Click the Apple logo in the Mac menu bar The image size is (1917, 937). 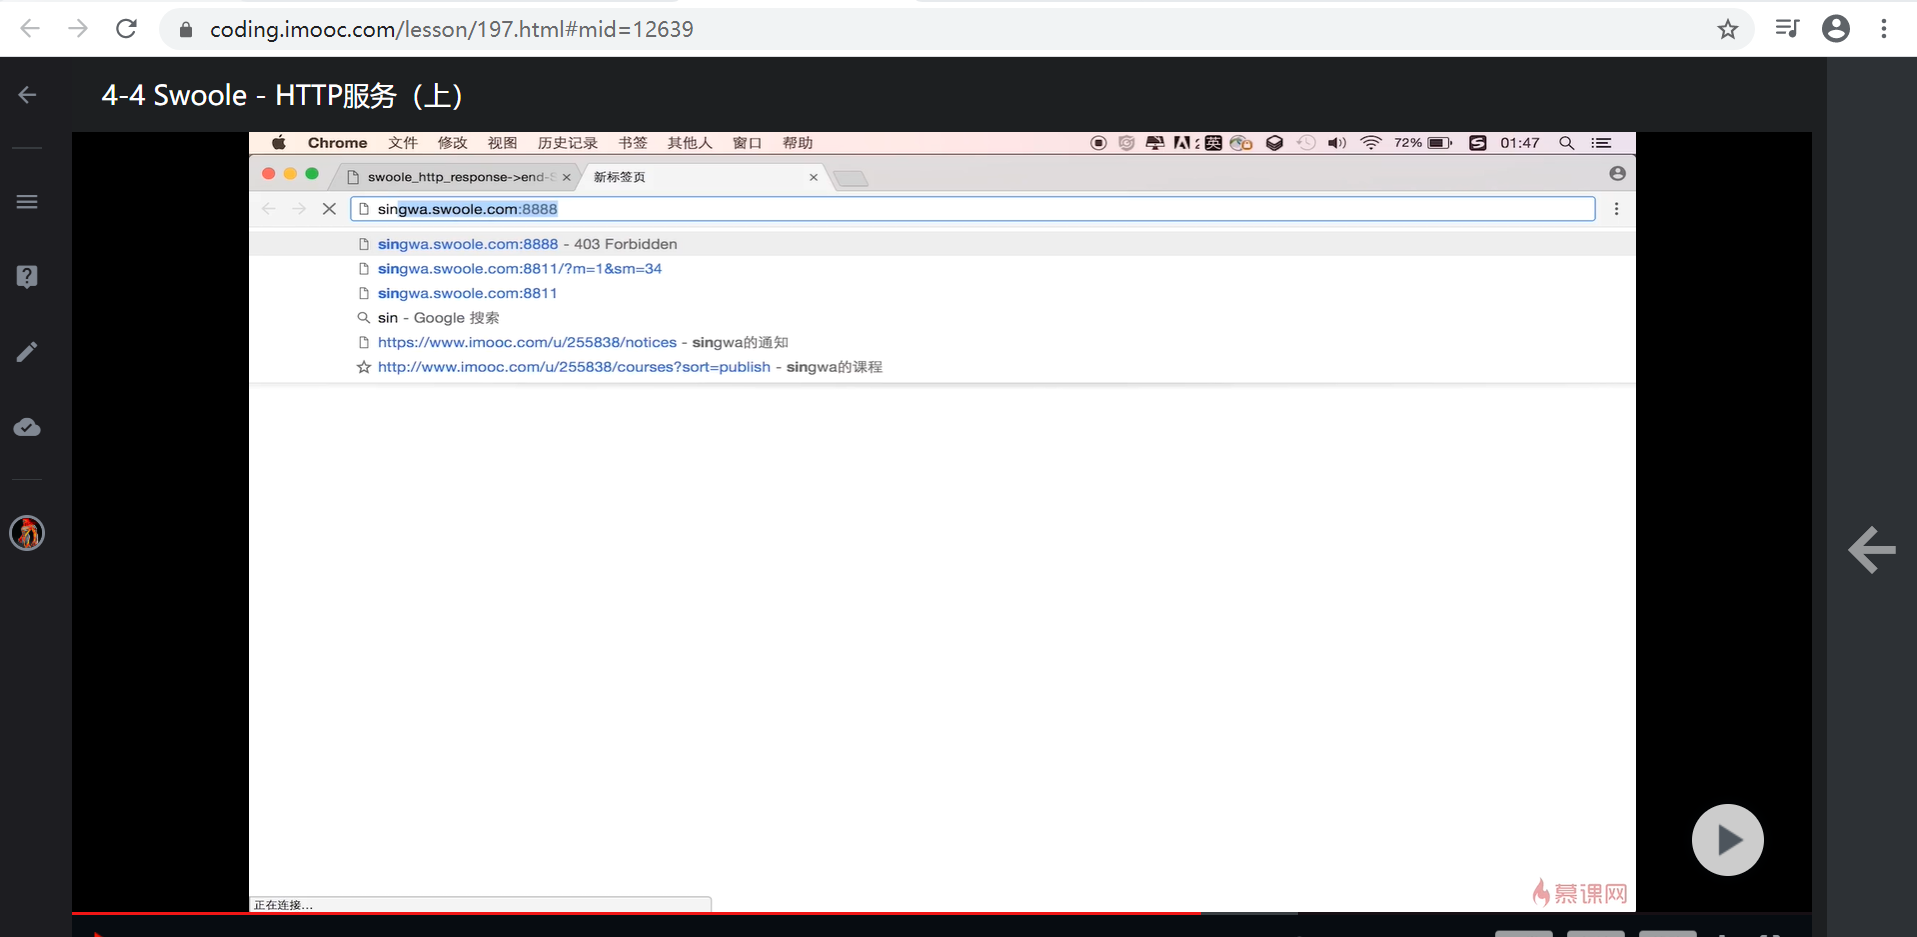click(279, 143)
